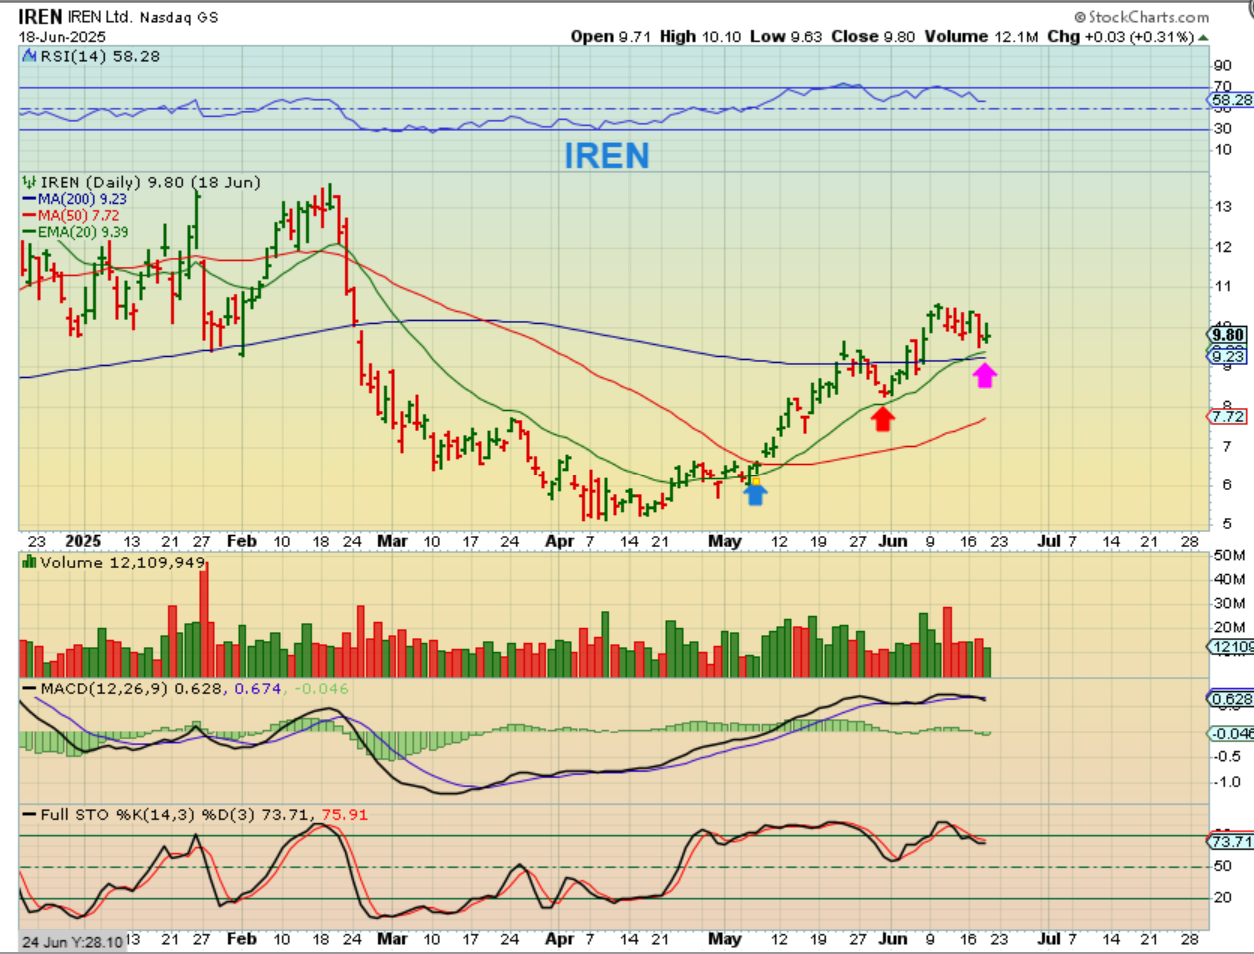Screen dimensions: 1254x954
Task: Click the green up-triangle next to Chg
Action: (1203, 38)
